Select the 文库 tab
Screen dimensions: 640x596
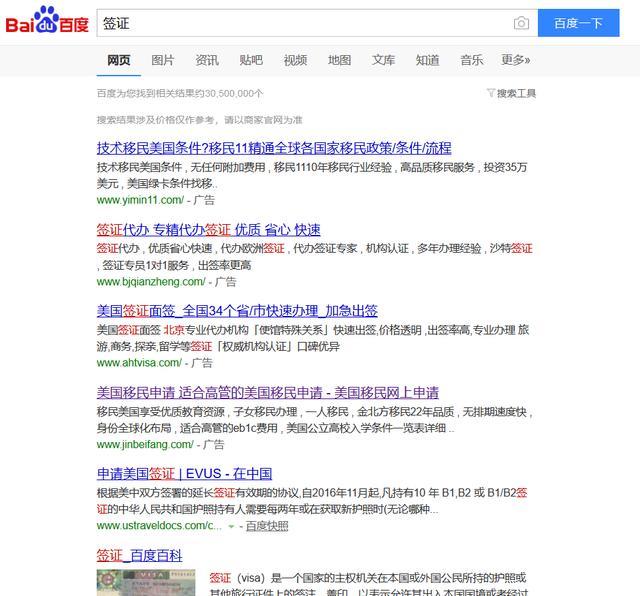[x=383, y=60]
